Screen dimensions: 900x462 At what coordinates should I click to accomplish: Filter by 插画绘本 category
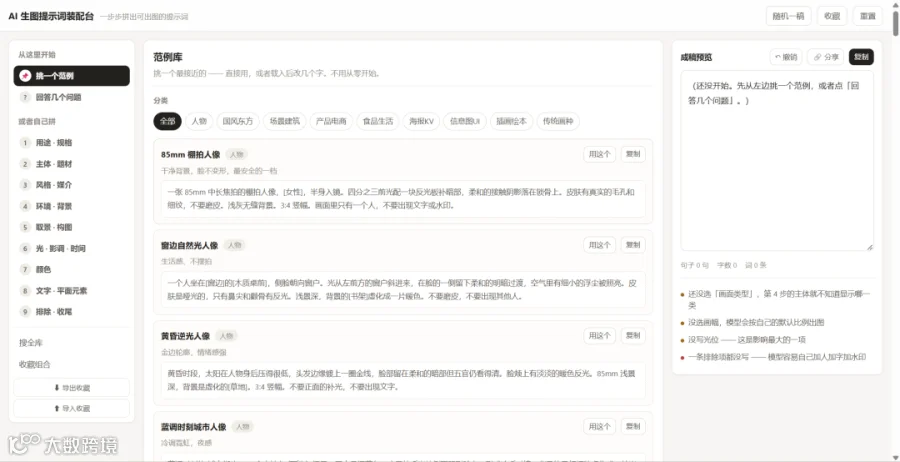tap(511, 122)
